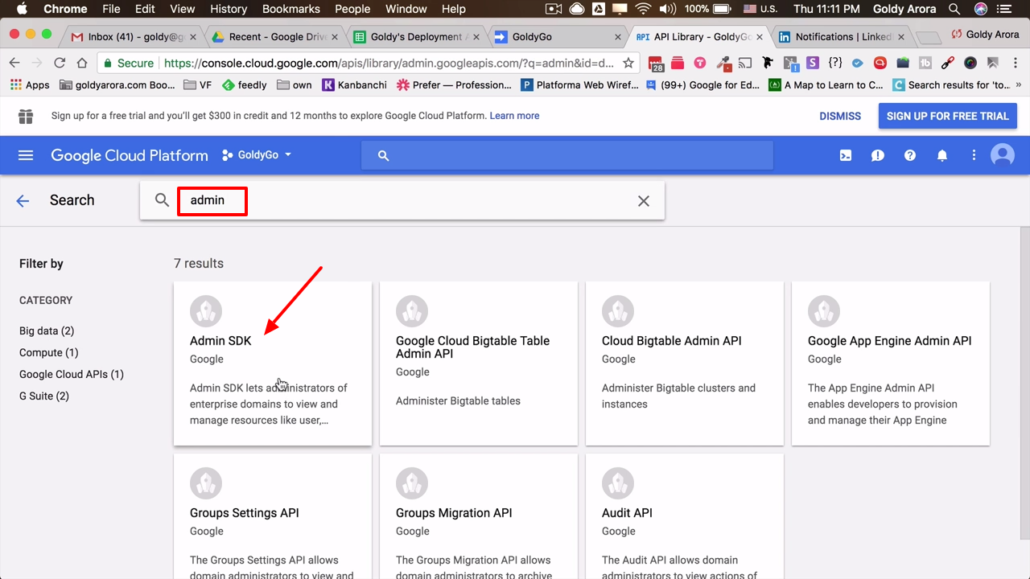Open the macOS volume icon

coord(667,9)
